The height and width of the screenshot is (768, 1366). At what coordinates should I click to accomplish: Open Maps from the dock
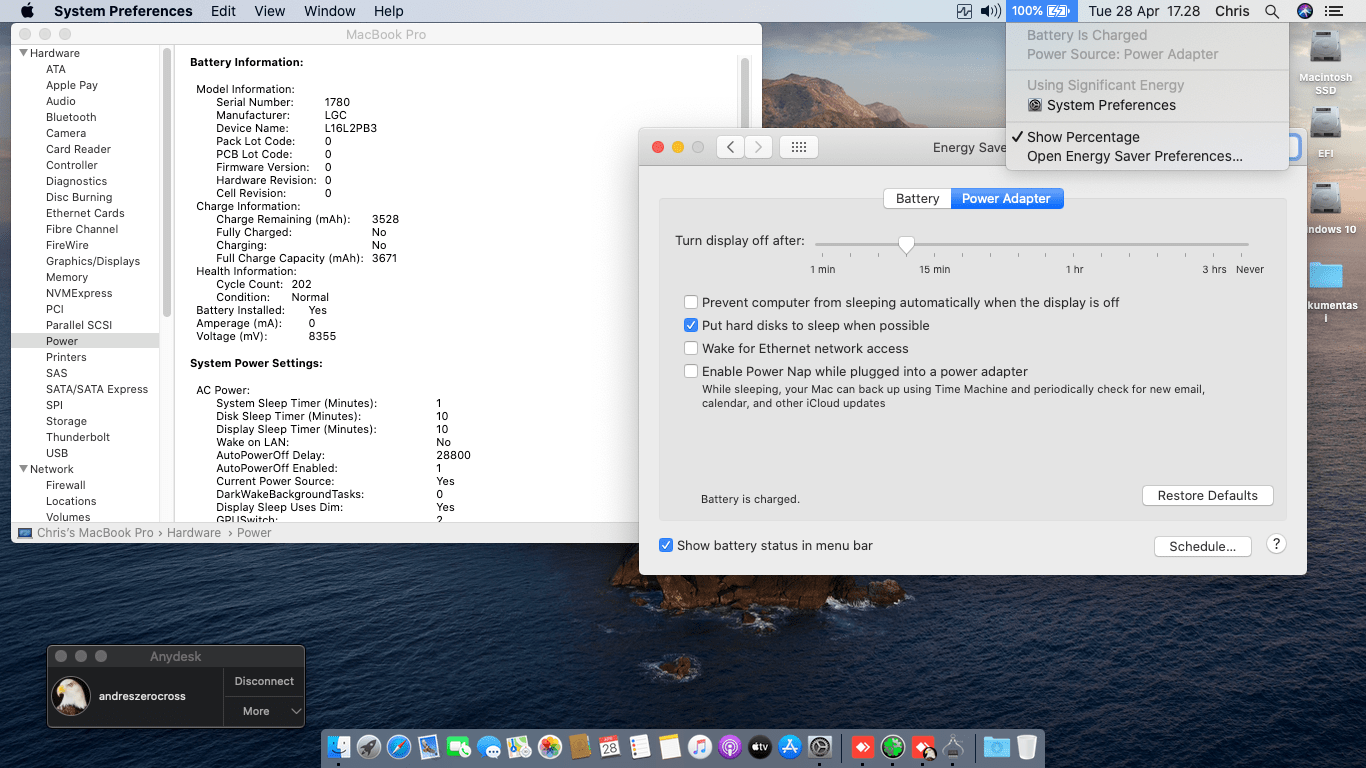(519, 746)
